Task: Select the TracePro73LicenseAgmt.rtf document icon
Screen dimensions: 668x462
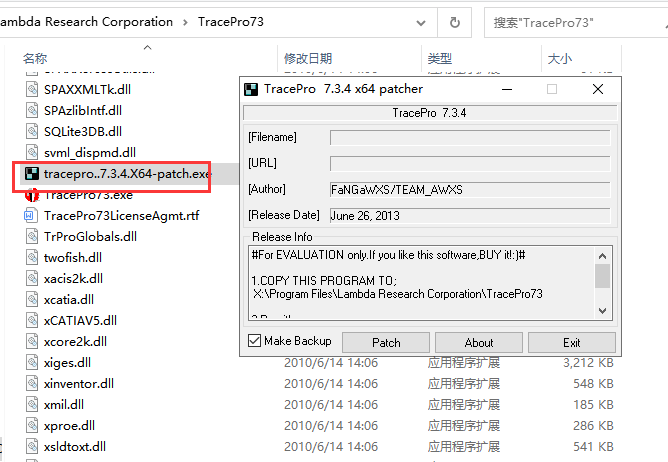Action: click(32, 216)
